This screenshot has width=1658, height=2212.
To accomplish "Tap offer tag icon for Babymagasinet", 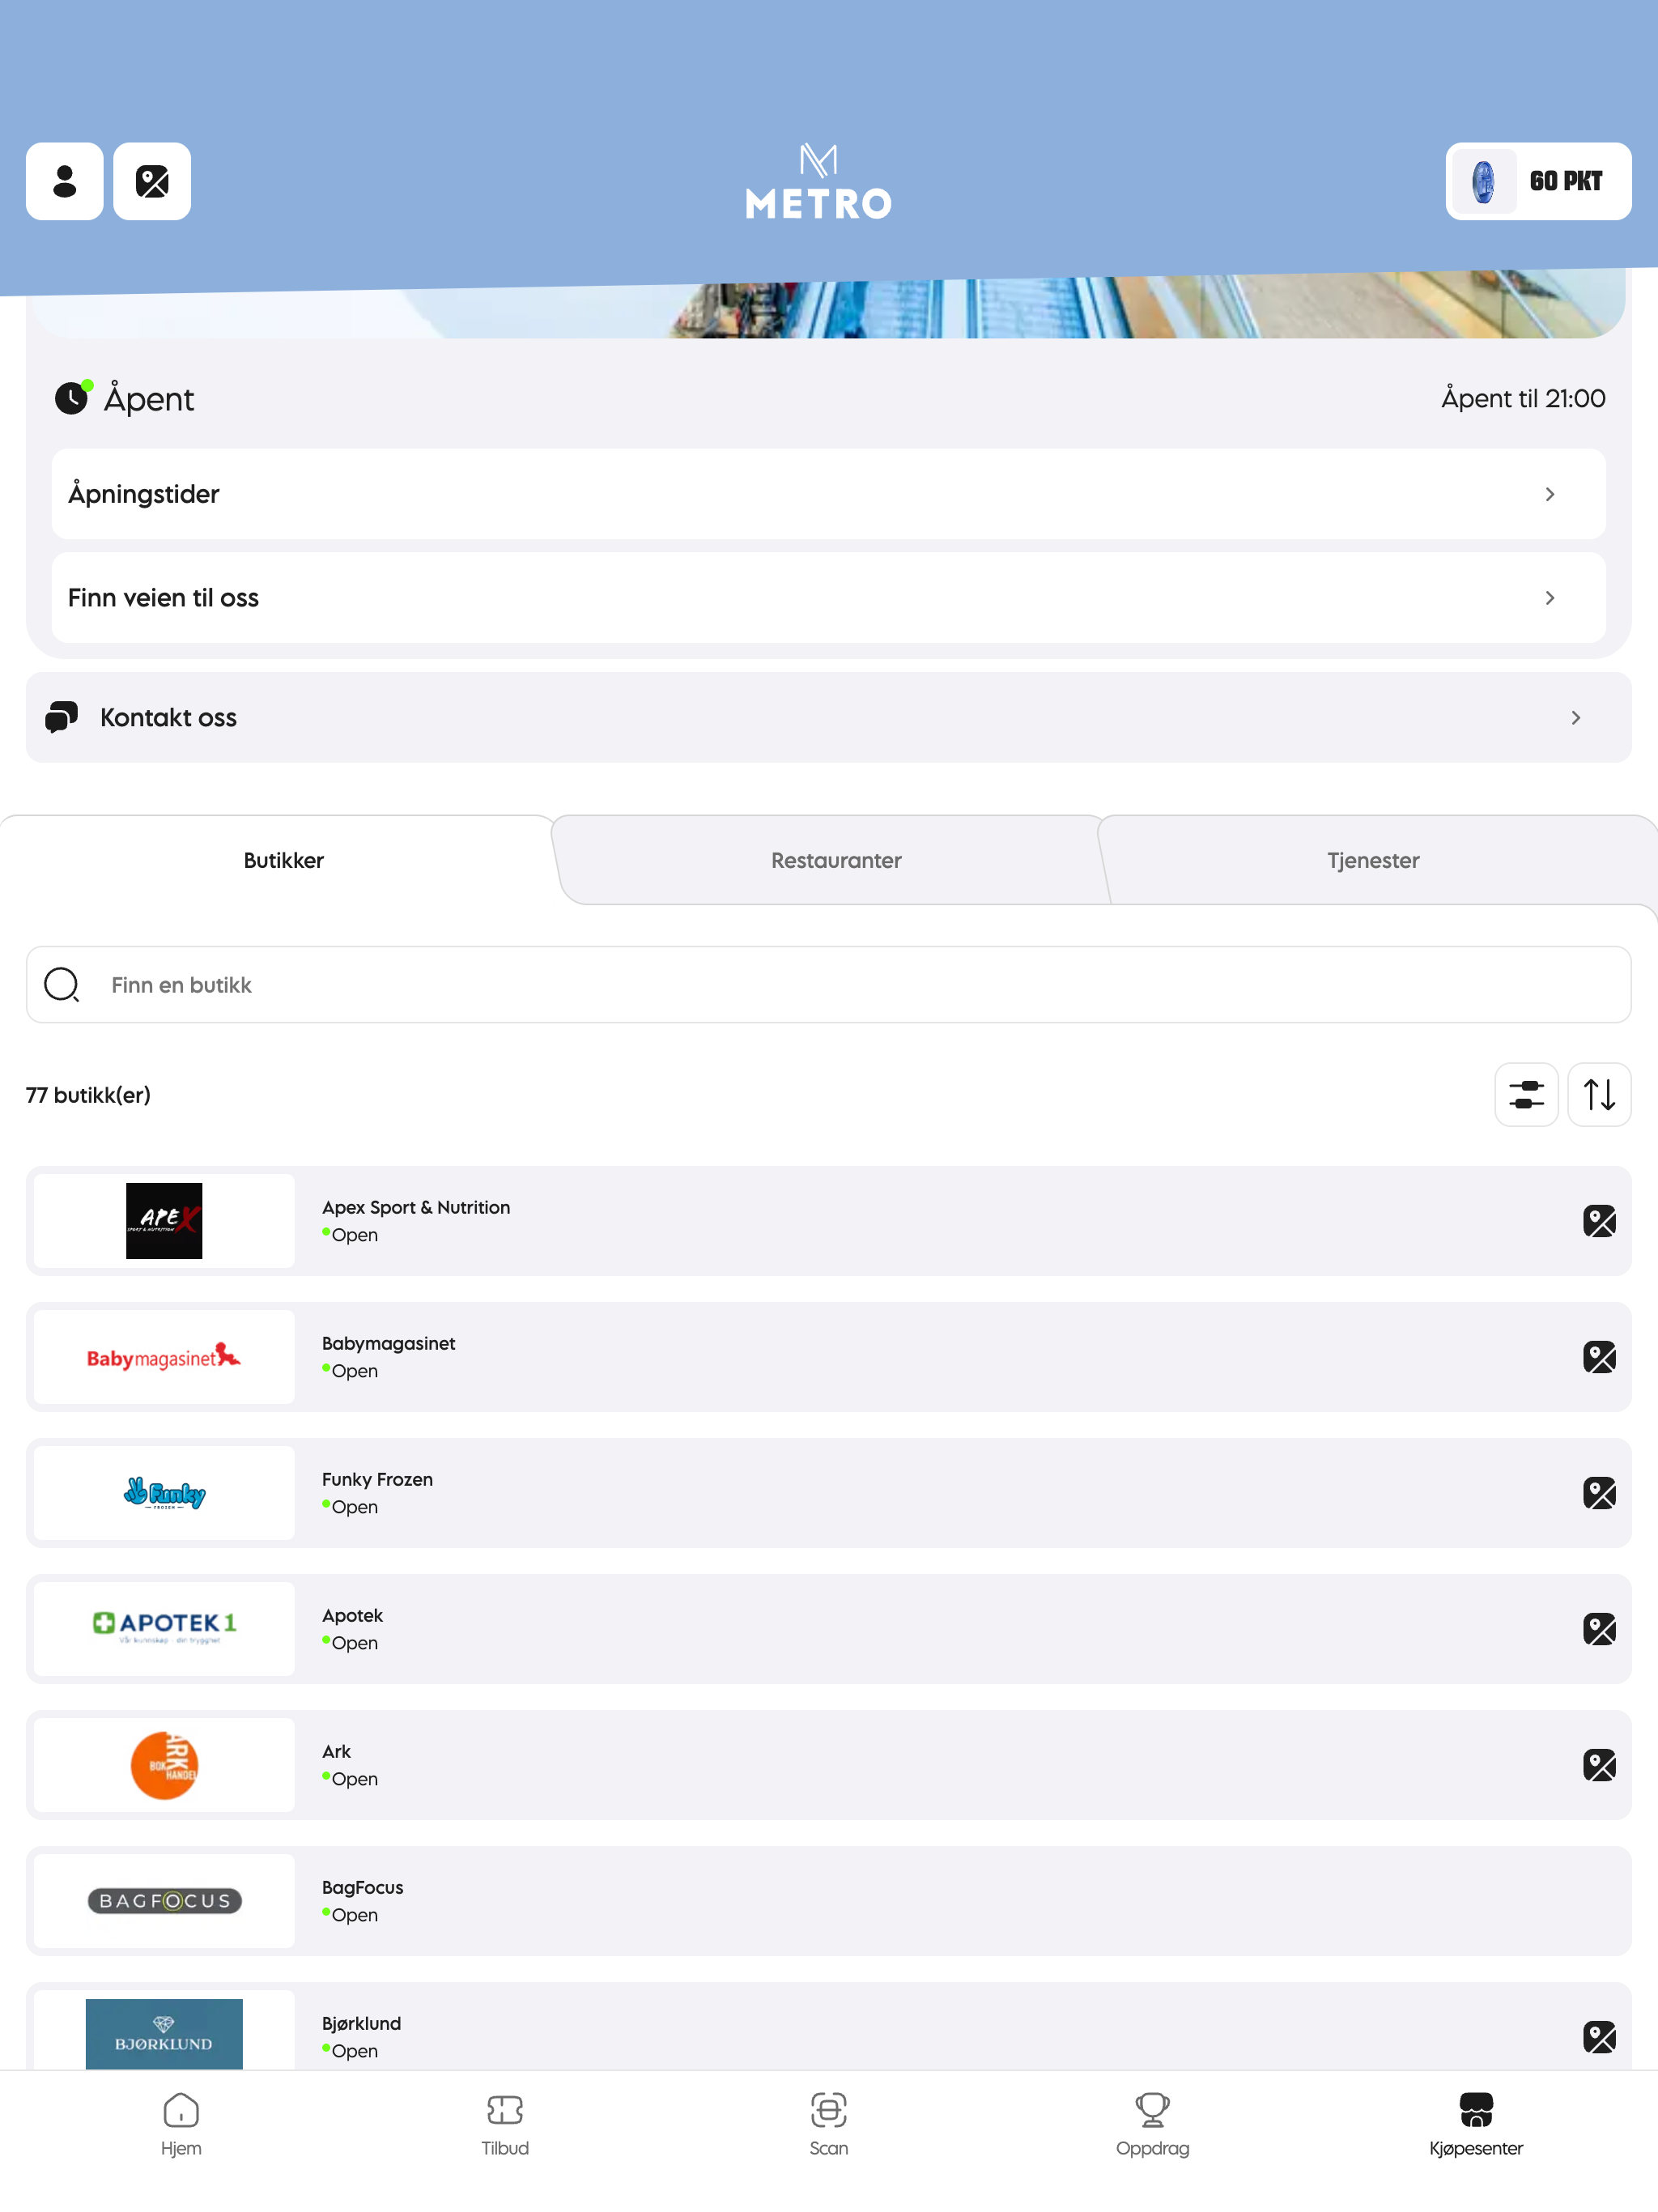I will (x=1599, y=1357).
